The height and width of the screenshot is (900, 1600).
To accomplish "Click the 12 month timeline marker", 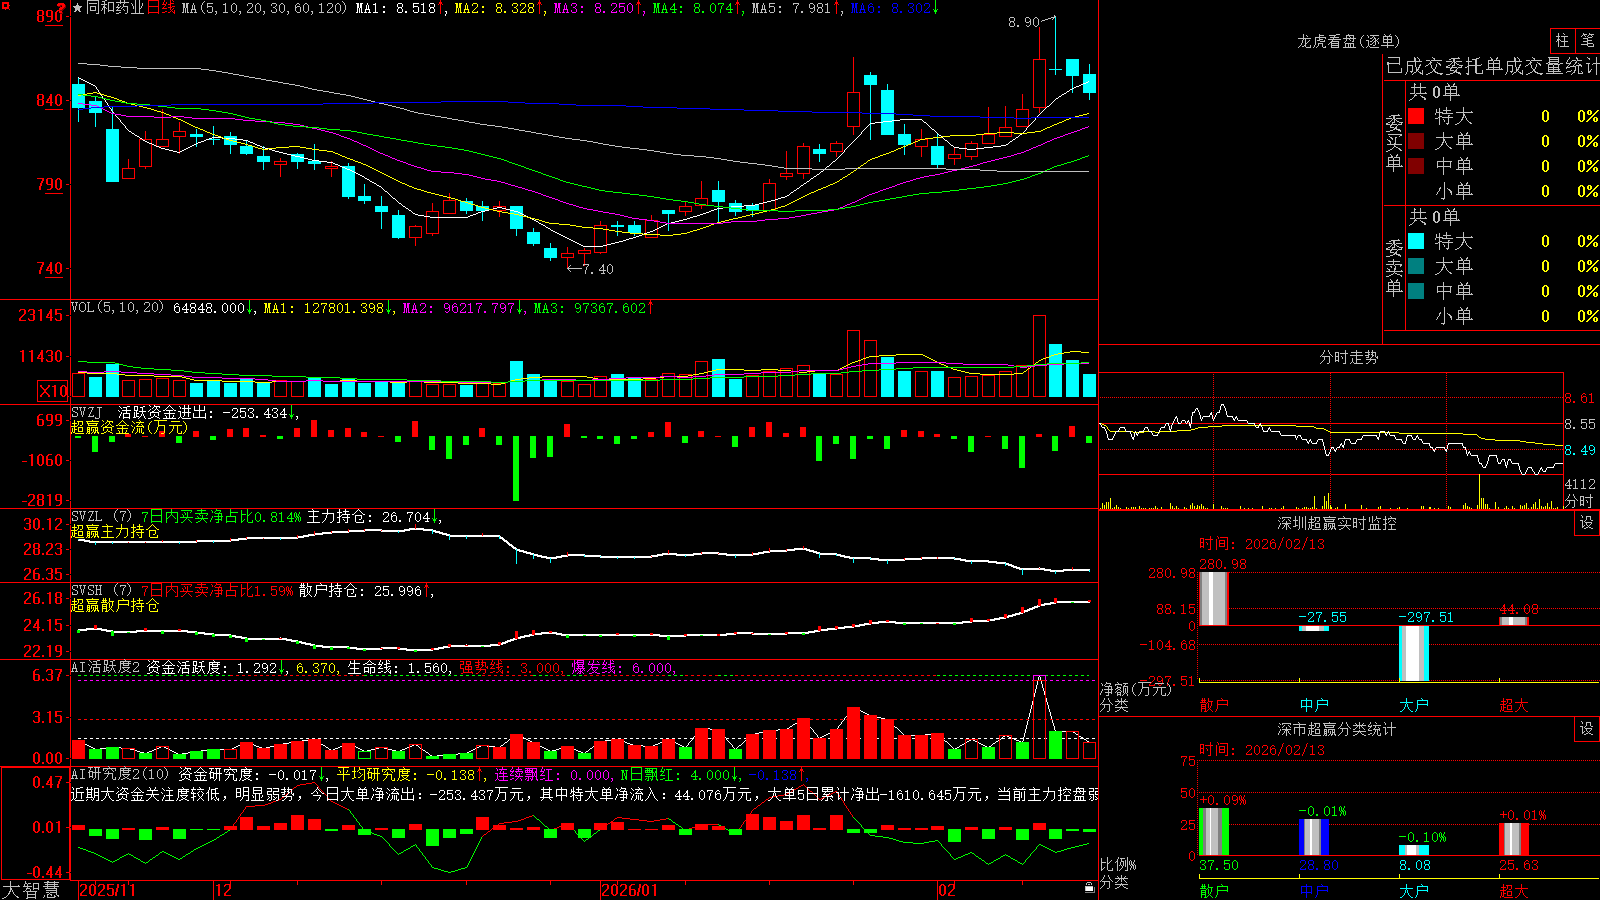I will (223, 890).
